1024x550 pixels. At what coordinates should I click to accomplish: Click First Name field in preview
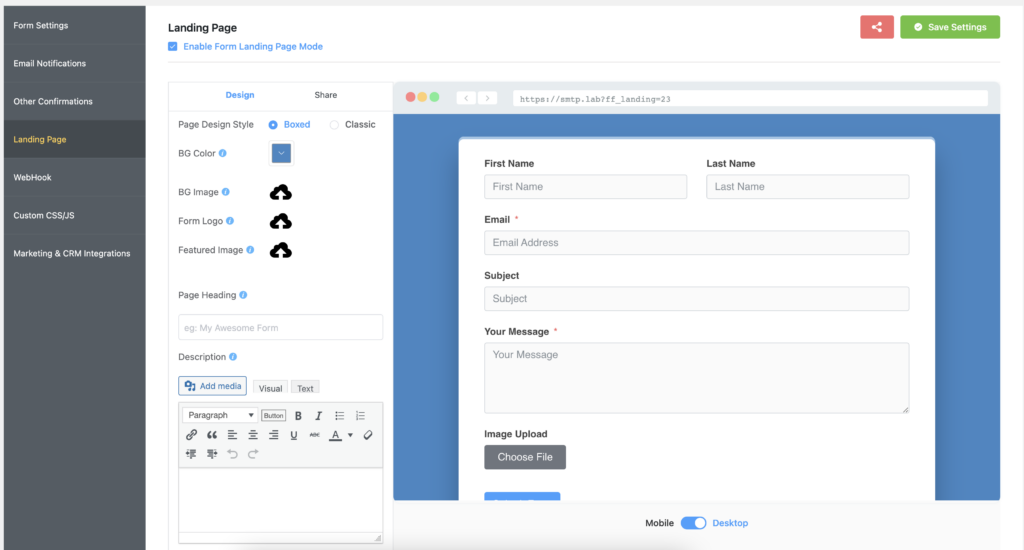tap(585, 186)
